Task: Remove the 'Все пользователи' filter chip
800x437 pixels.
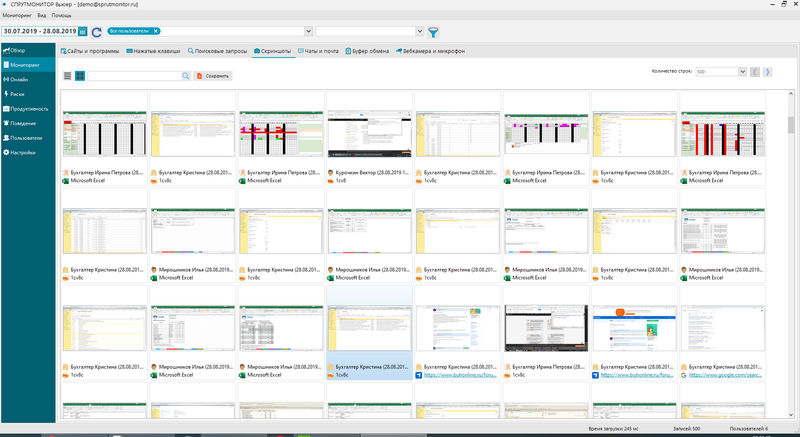Action: point(156,31)
